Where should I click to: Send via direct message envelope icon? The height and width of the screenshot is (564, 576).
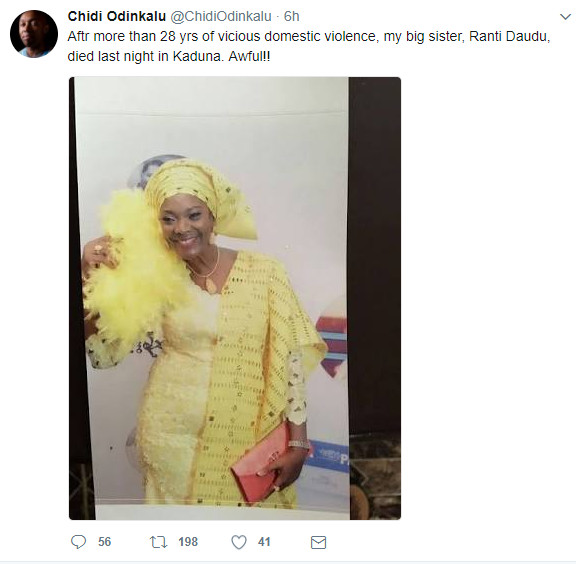coord(318,542)
